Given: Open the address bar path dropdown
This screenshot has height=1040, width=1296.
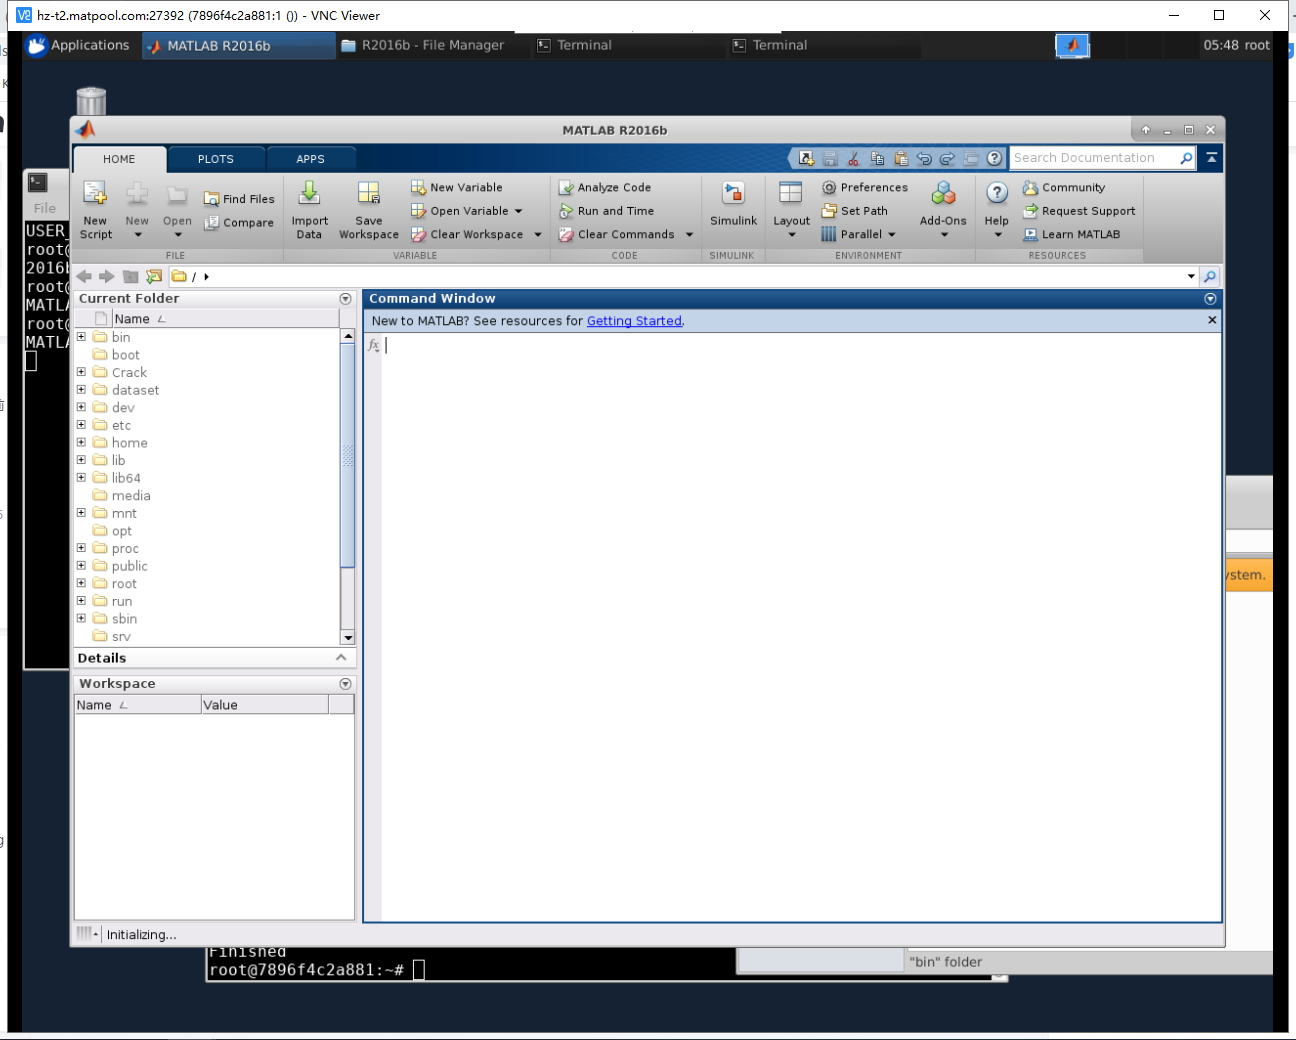Looking at the screenshot, I should [1191, 277].
